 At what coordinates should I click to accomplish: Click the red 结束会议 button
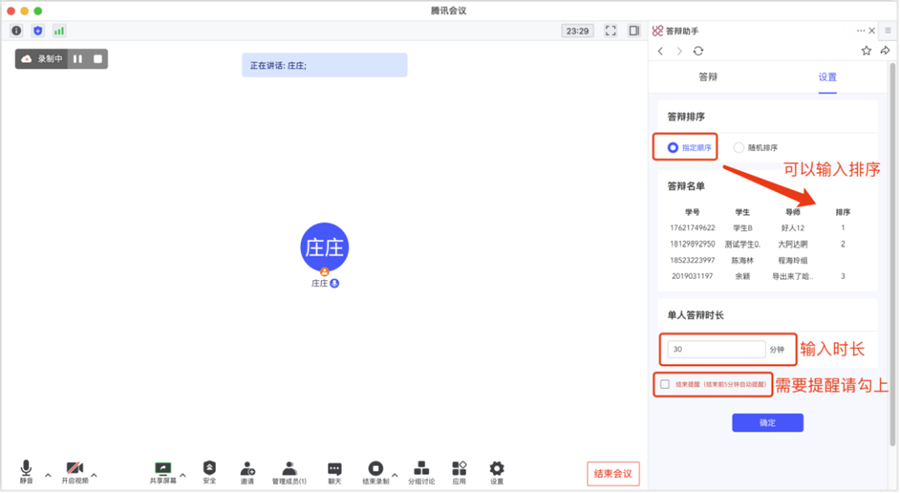point(613,473)
